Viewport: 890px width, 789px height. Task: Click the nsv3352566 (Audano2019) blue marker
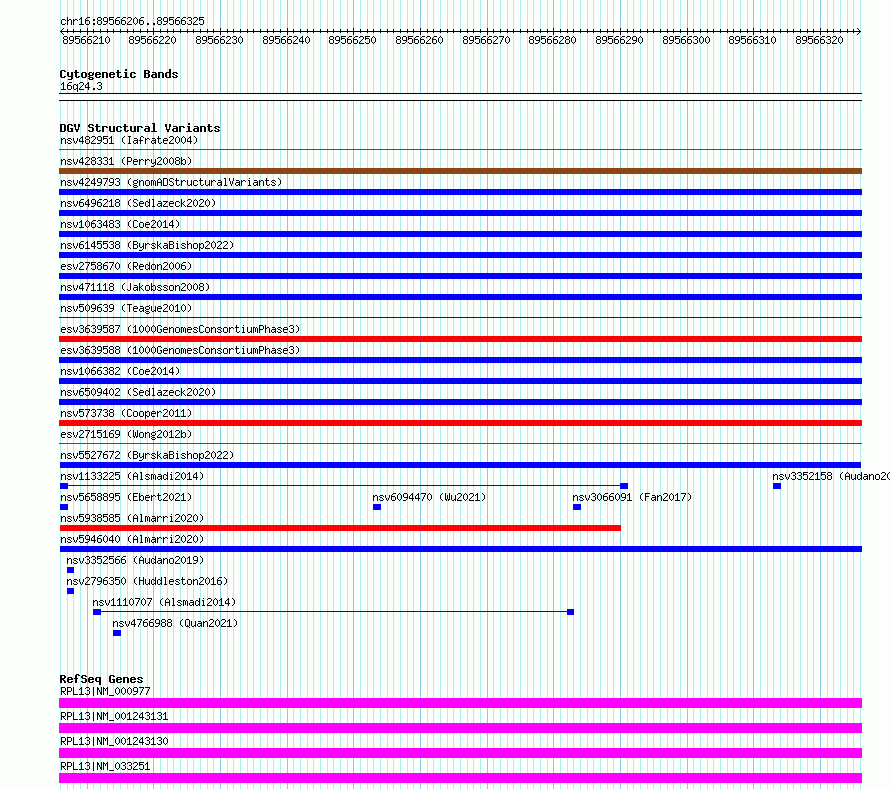pos(70,570)
